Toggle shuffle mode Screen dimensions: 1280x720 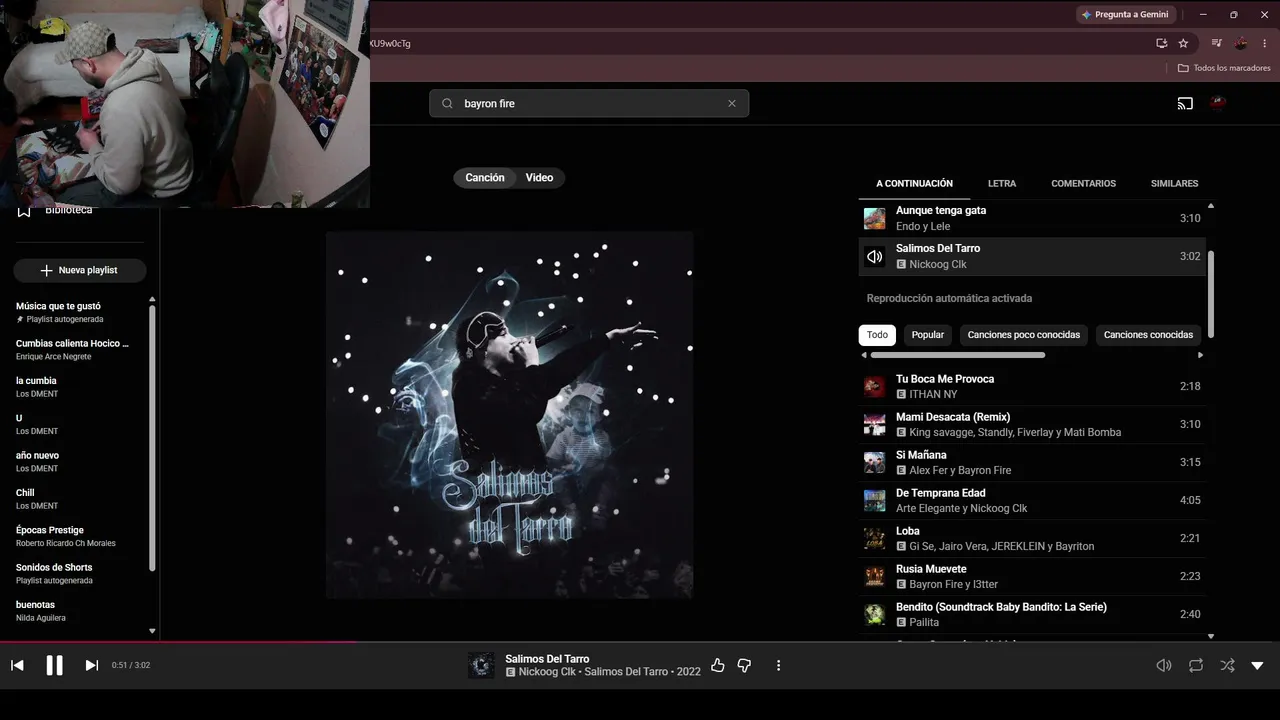[1227, 665]
